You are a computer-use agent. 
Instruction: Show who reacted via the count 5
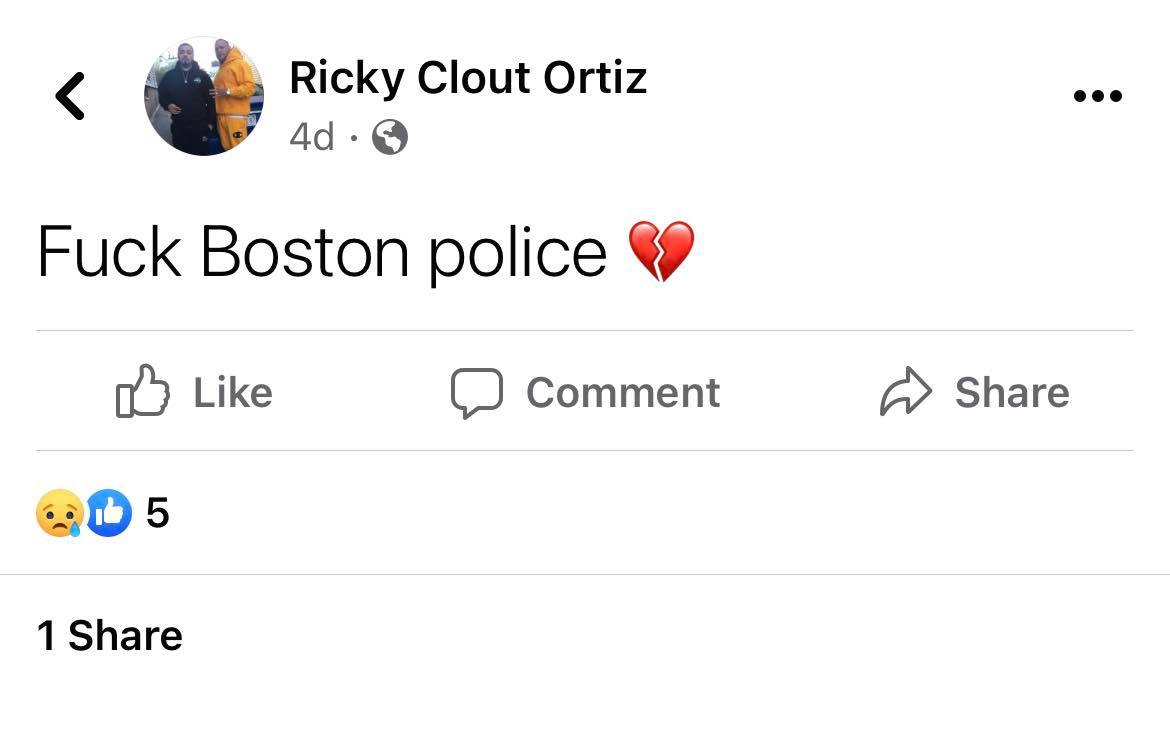click(x=158, y=514)
